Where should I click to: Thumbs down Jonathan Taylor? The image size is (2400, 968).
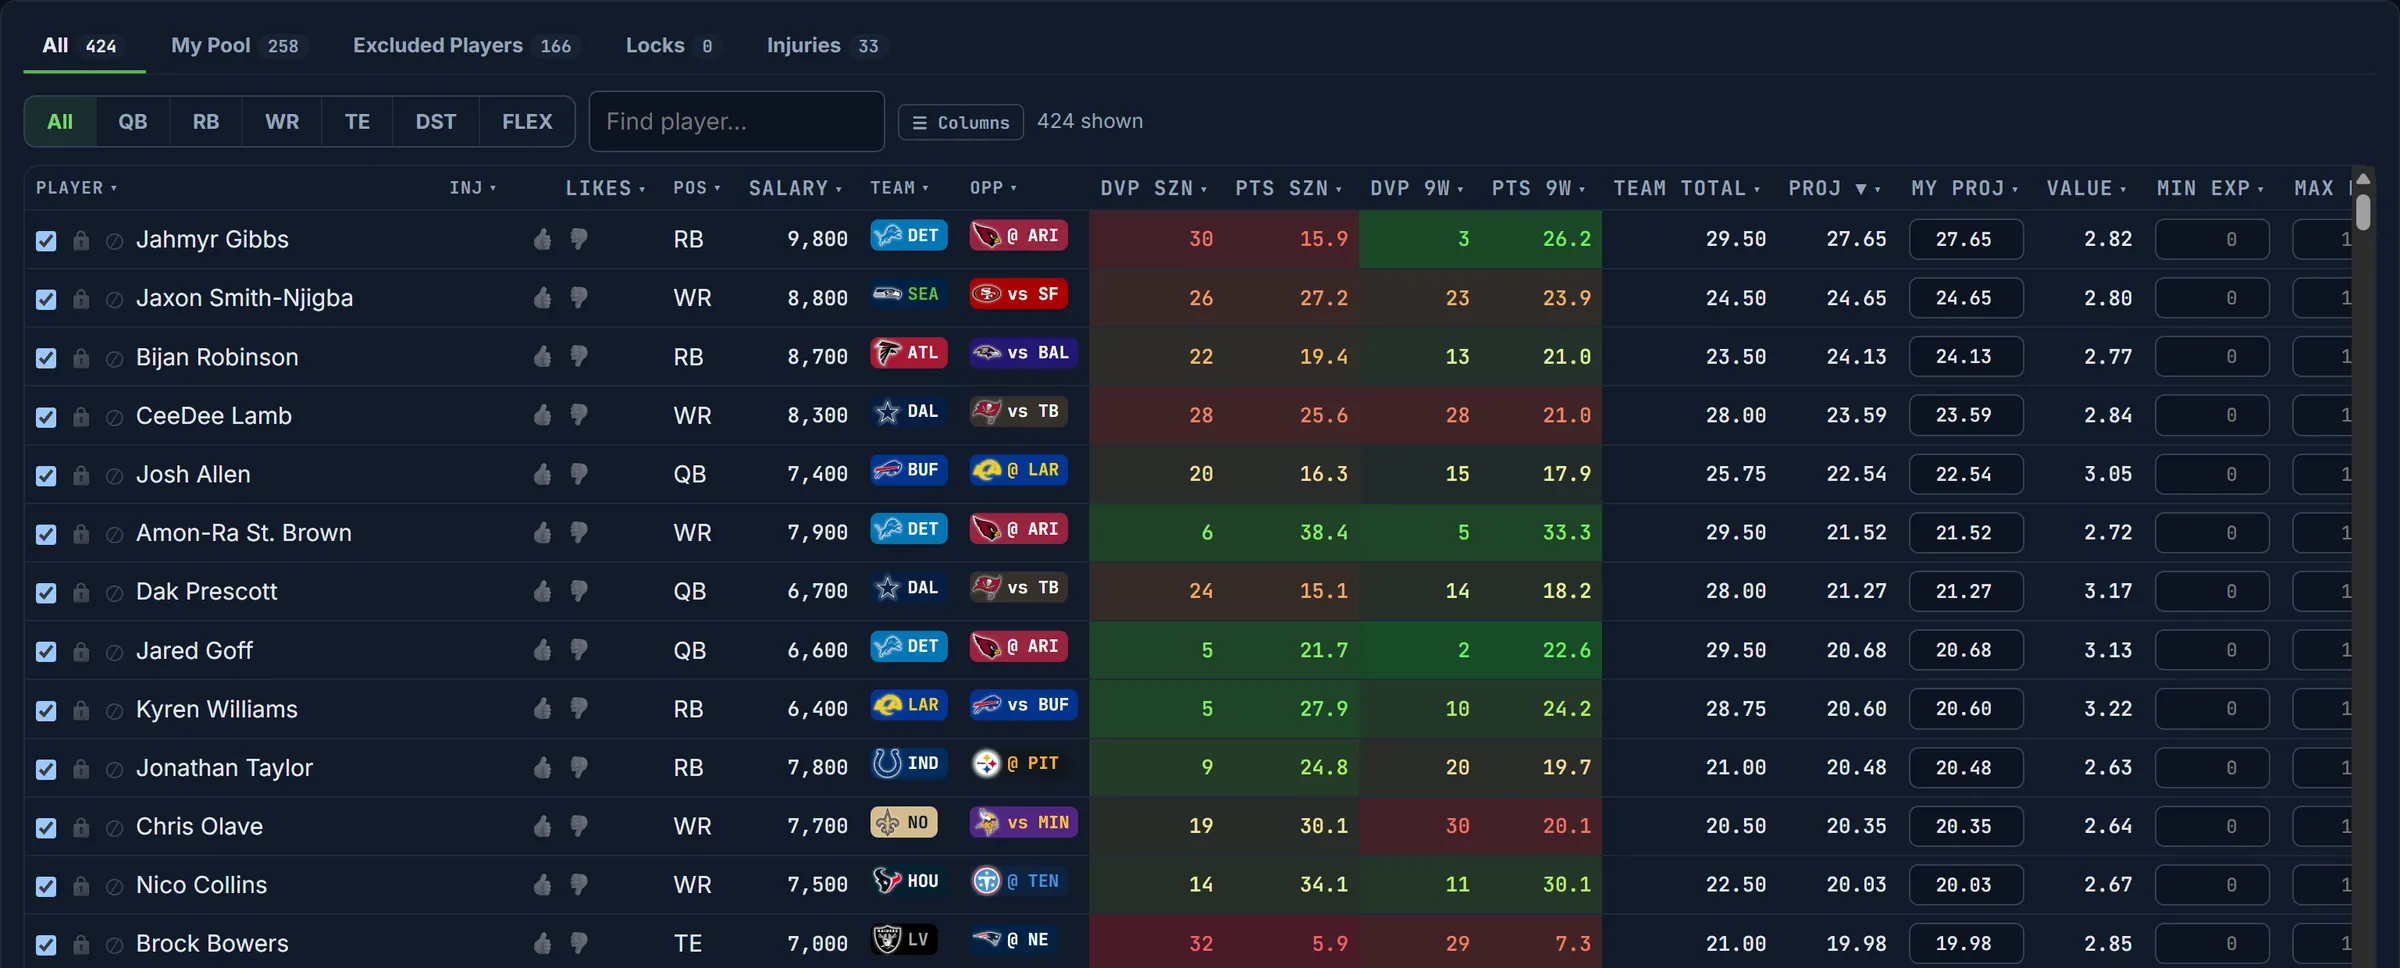coord(578,768)
